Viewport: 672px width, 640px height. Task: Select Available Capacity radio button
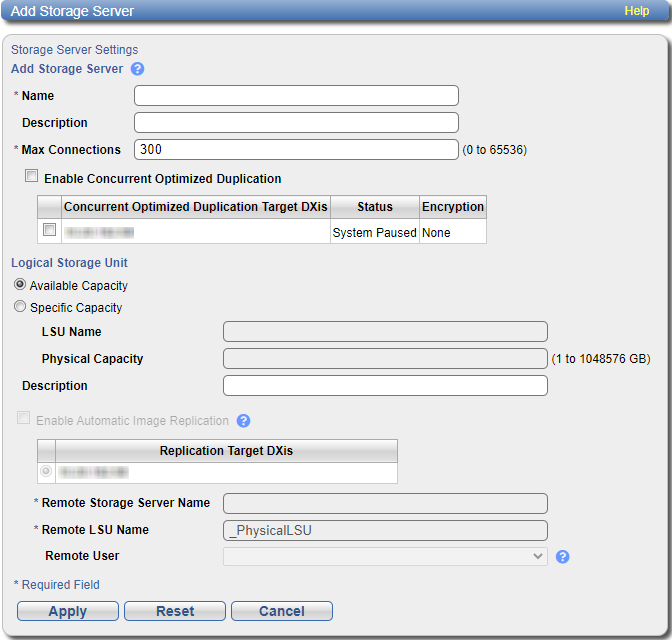(x=20, y=285)
